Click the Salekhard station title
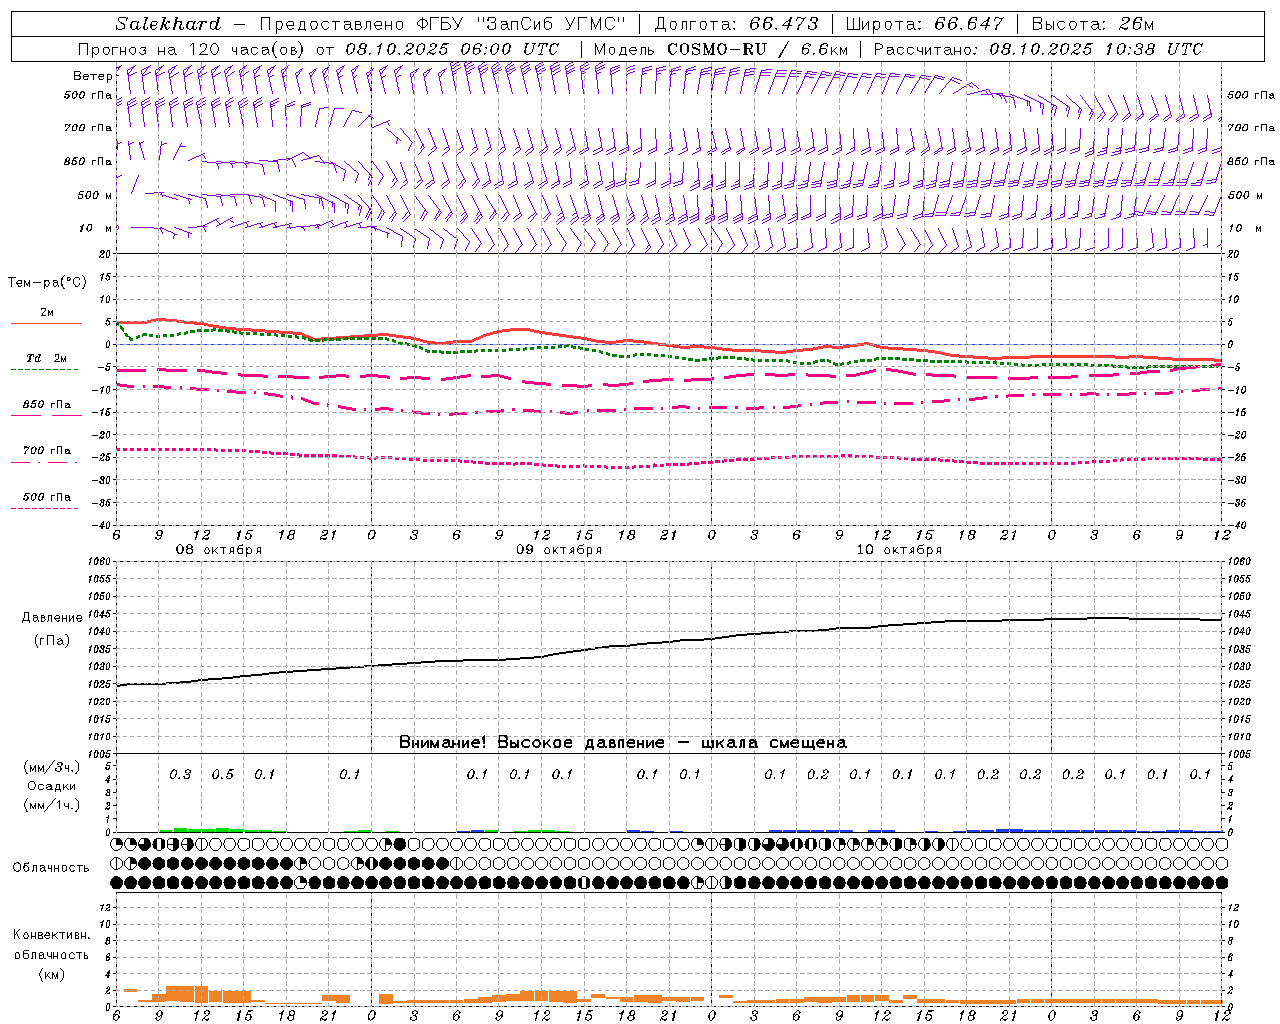This screenshot has height=1024, width=1280. 167,24
